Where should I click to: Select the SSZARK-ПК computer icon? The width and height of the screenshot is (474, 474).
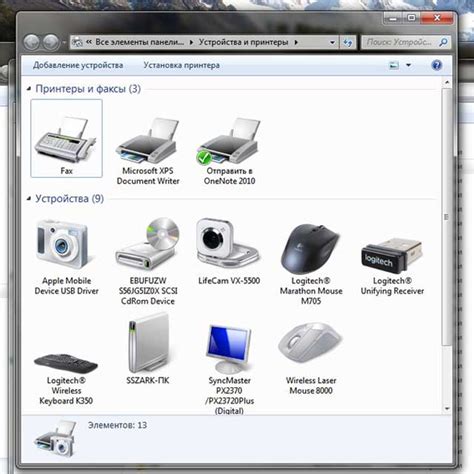[148, 348]
